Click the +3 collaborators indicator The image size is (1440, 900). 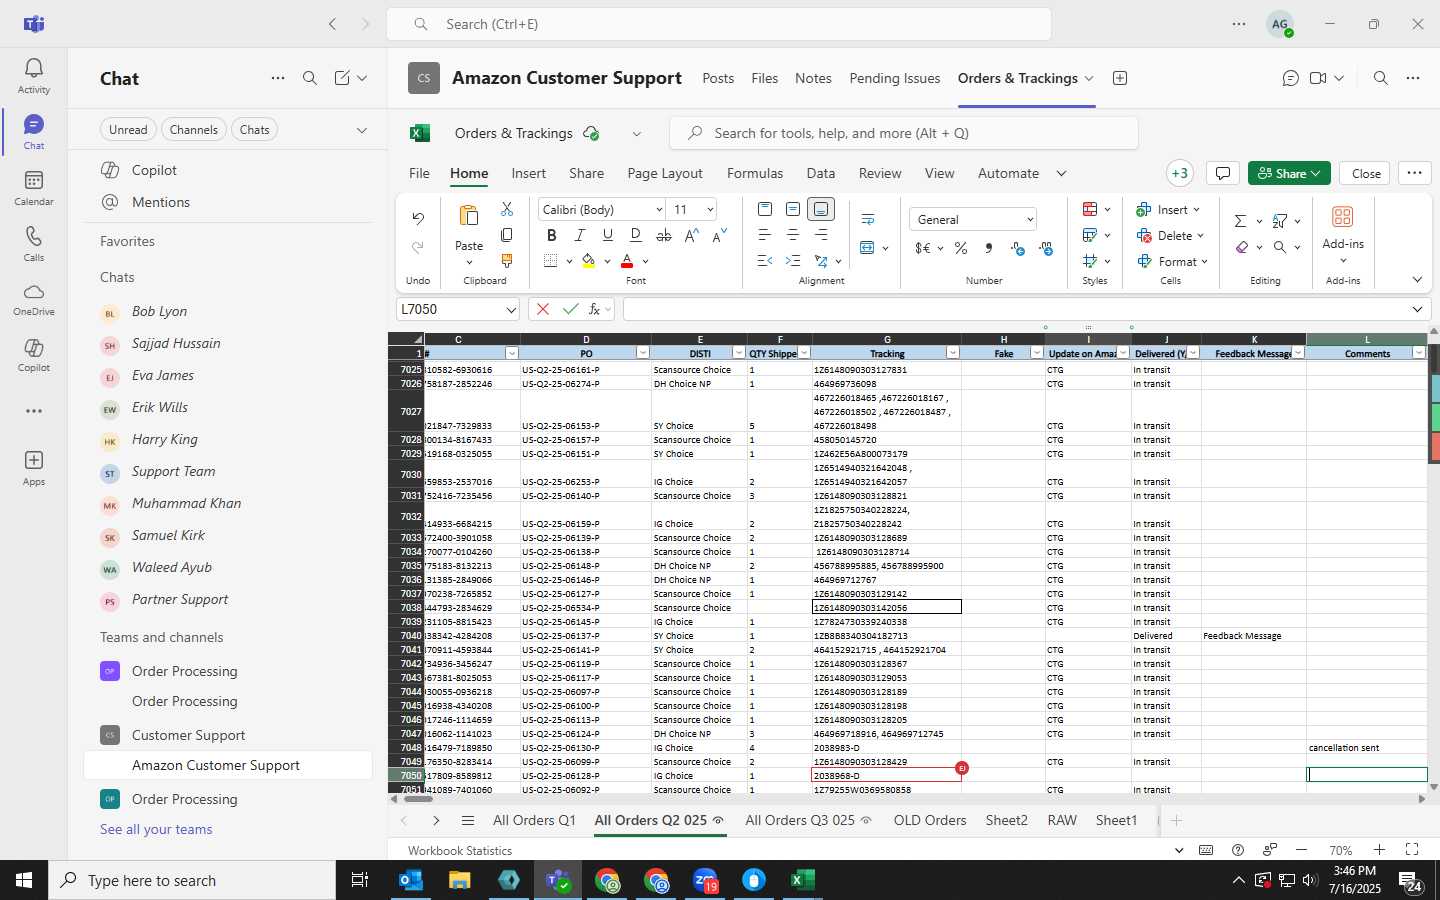(x=1180, y=173)
